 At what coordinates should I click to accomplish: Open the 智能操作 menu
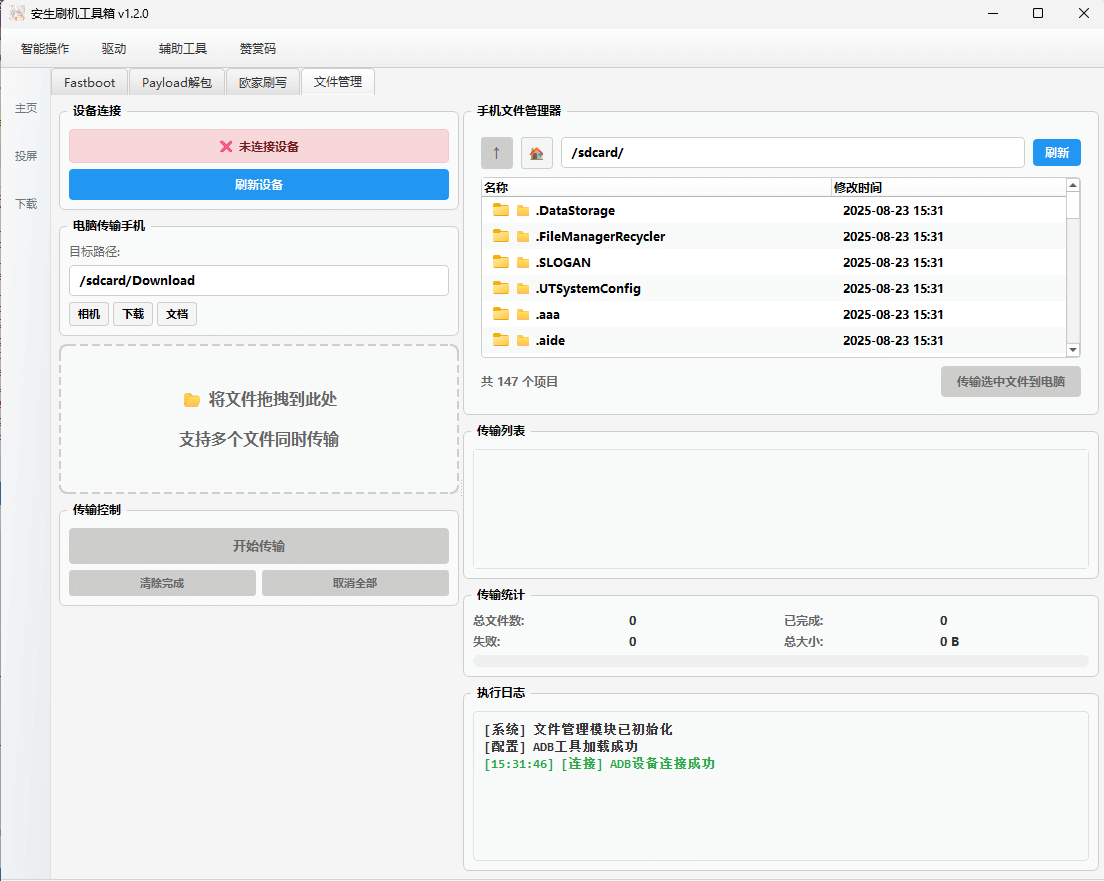pyautogui.click(x=44, y=48)
